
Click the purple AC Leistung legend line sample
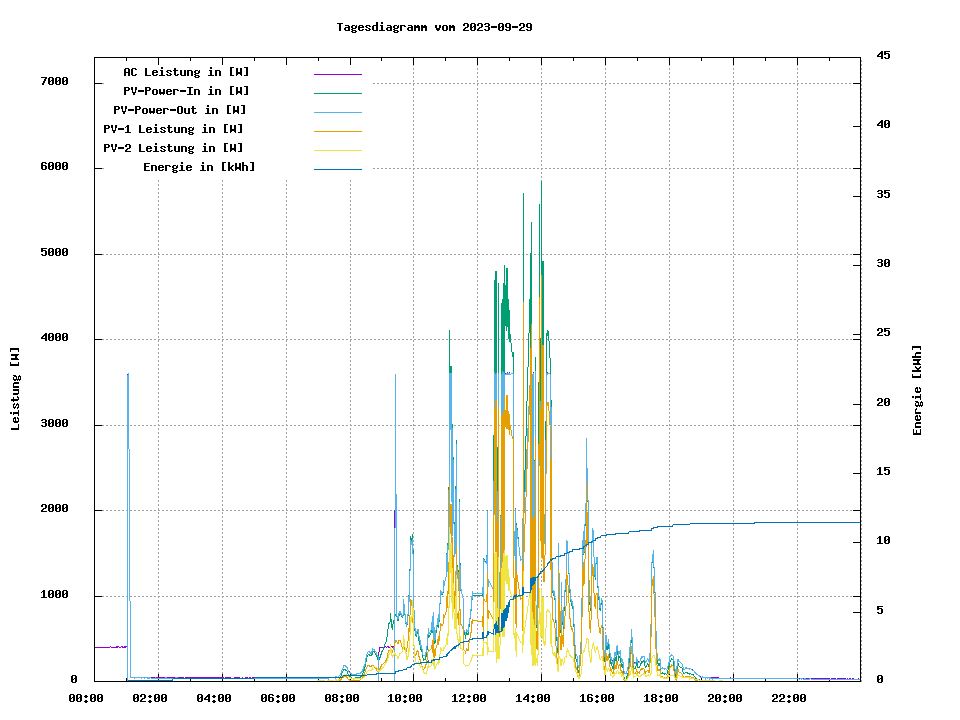point(337,74)
